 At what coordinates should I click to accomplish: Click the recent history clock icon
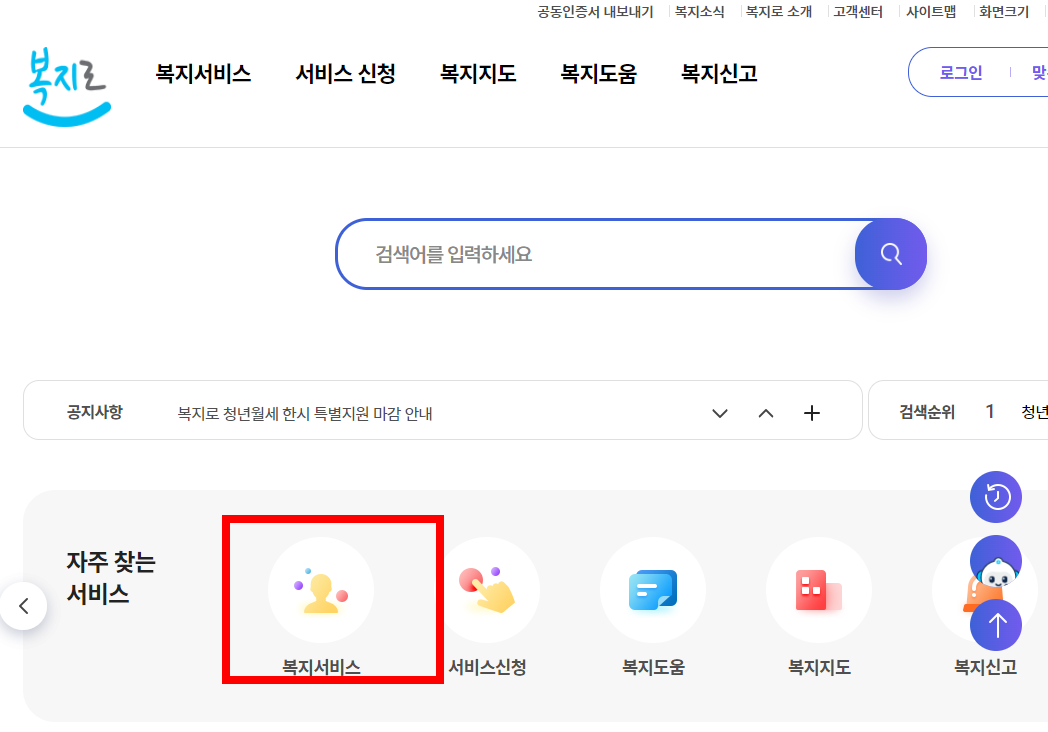tap(995, 497)
